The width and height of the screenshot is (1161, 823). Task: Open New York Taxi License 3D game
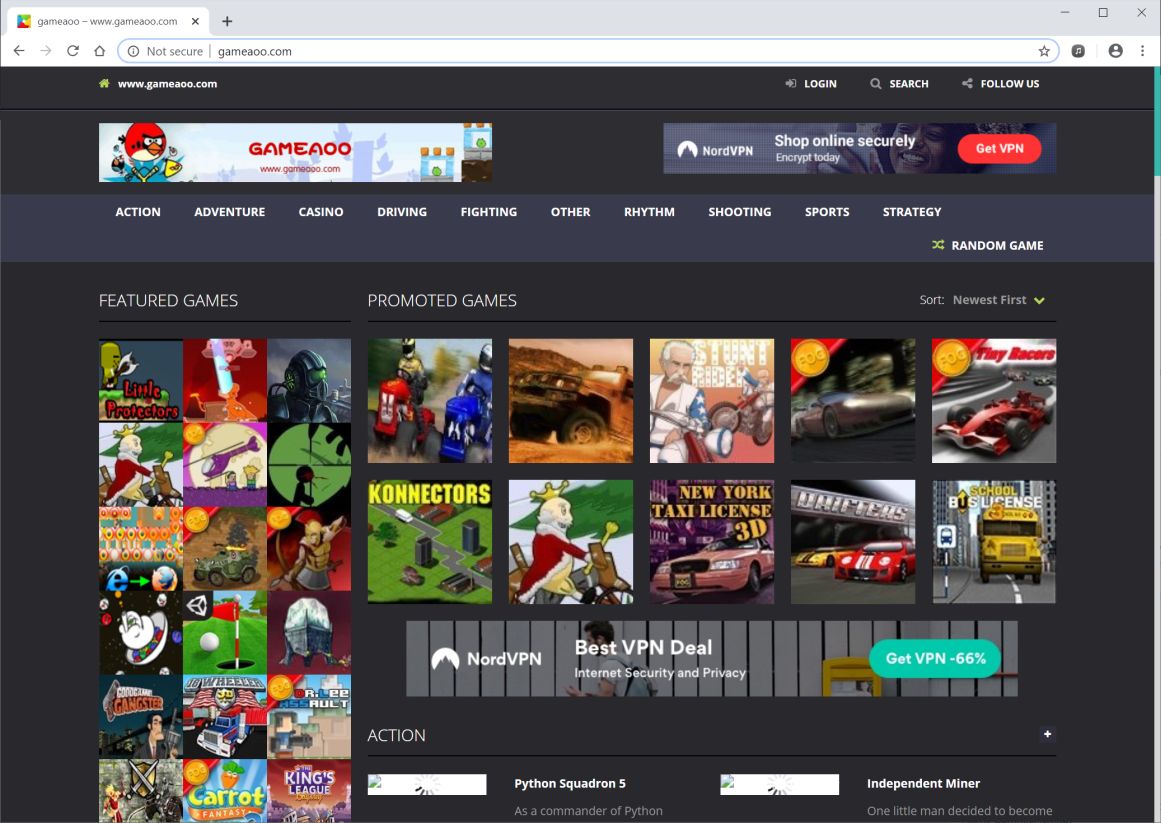712,541
